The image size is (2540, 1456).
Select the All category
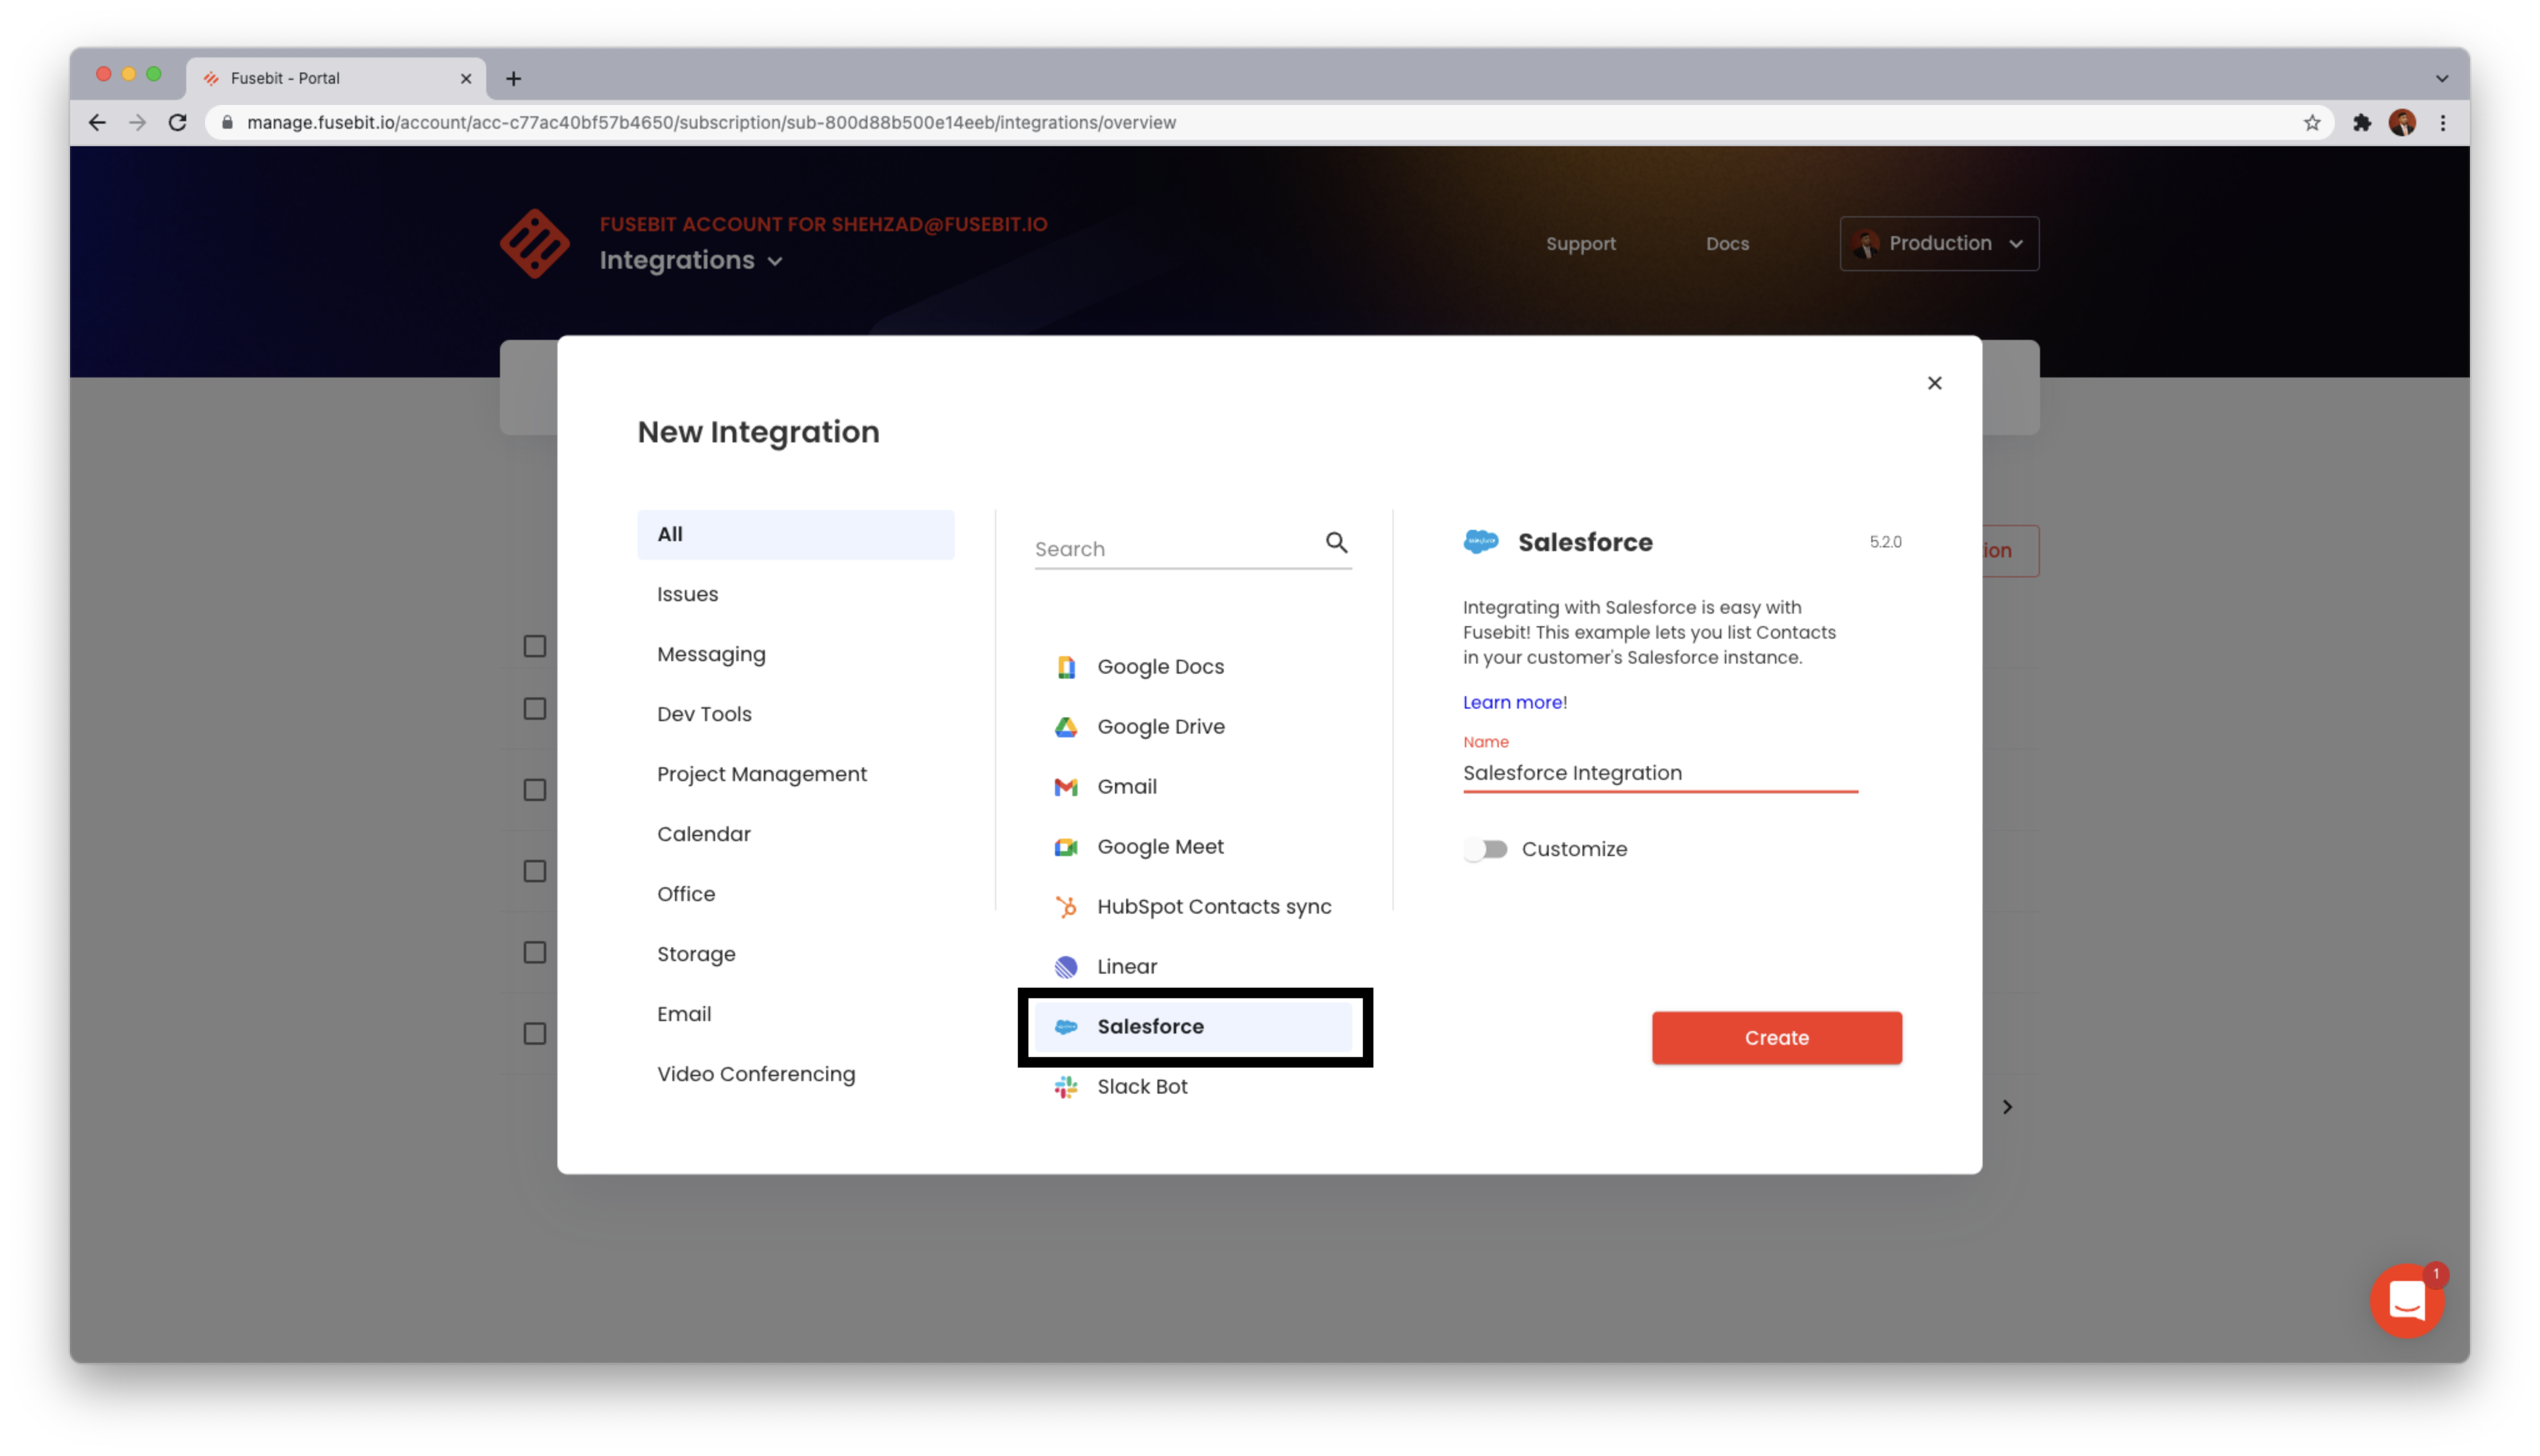click(795, 534)
